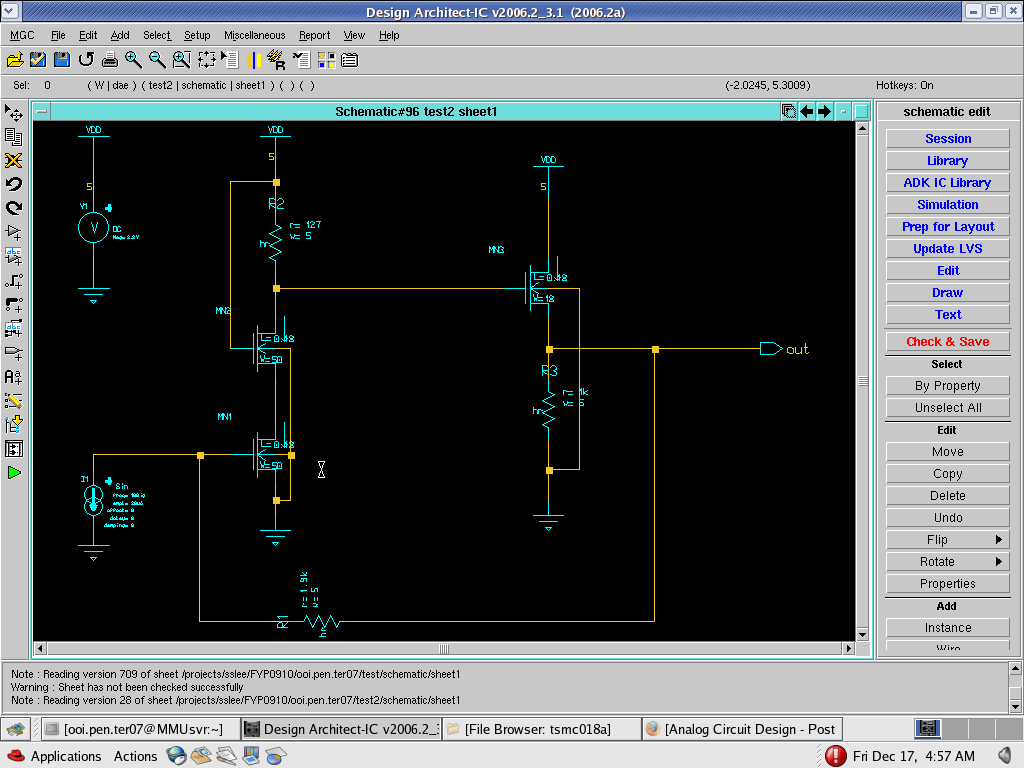
Task: Click the out port symbol in schematic
Action: coord(770,349)
